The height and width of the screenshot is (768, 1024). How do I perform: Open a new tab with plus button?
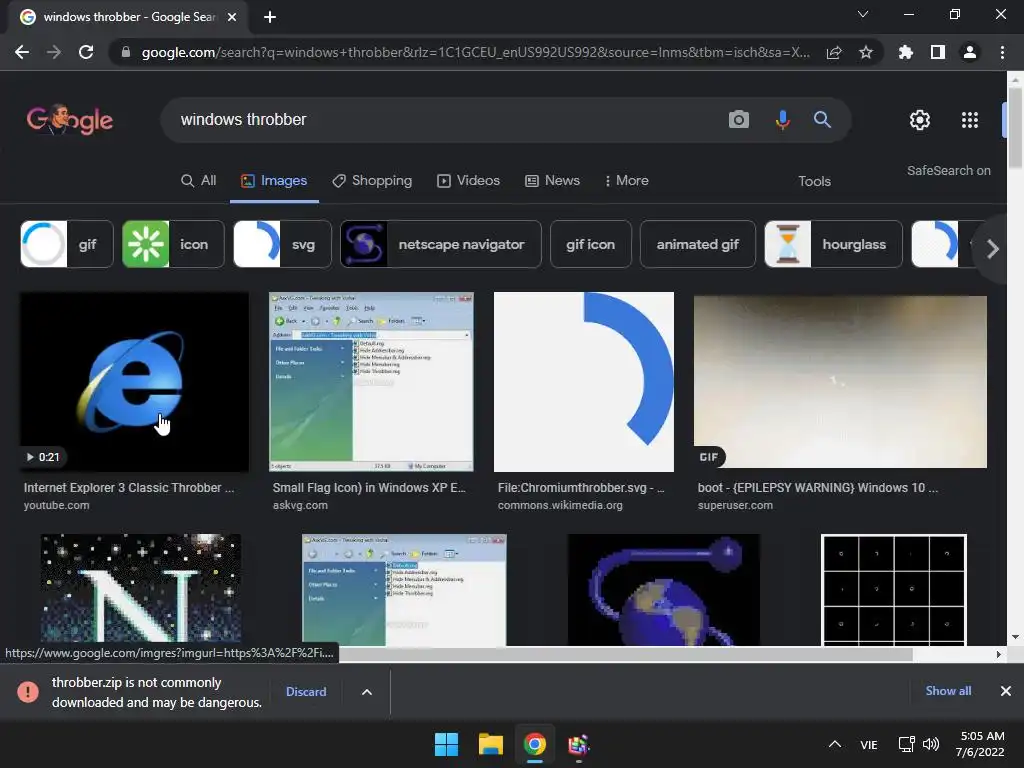tap(270, 17)
